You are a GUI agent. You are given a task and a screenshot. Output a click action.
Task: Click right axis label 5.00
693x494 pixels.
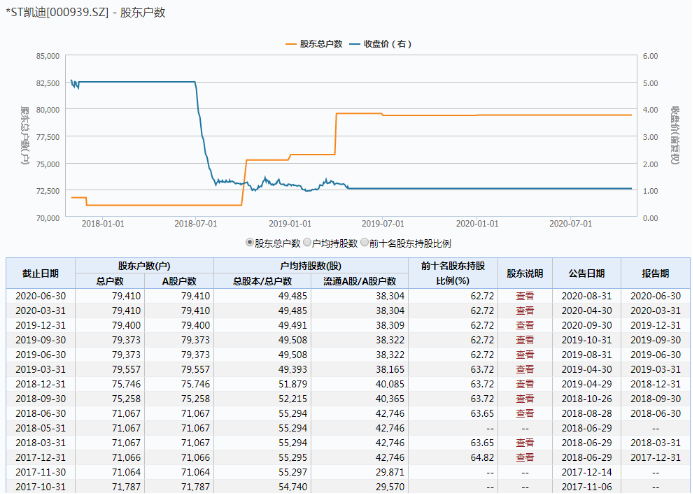pyautogui.click(x=650, y=83)
